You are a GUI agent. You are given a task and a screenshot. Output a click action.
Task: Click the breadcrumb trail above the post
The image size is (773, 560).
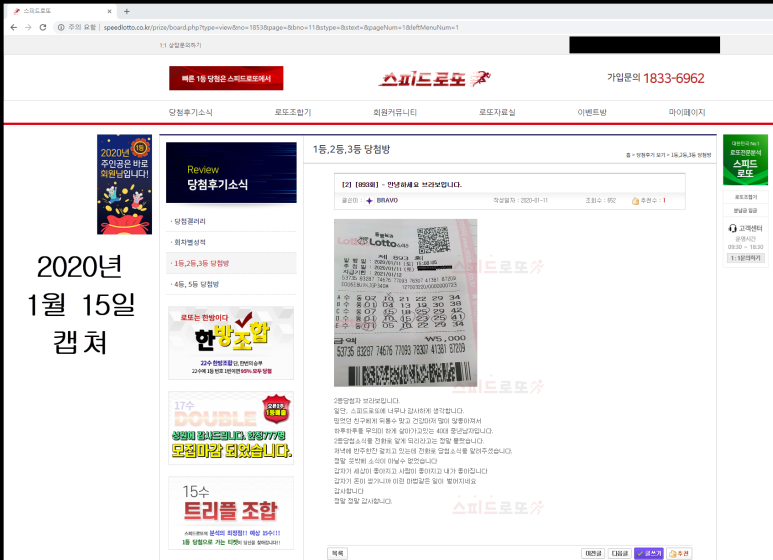(668, 155)
